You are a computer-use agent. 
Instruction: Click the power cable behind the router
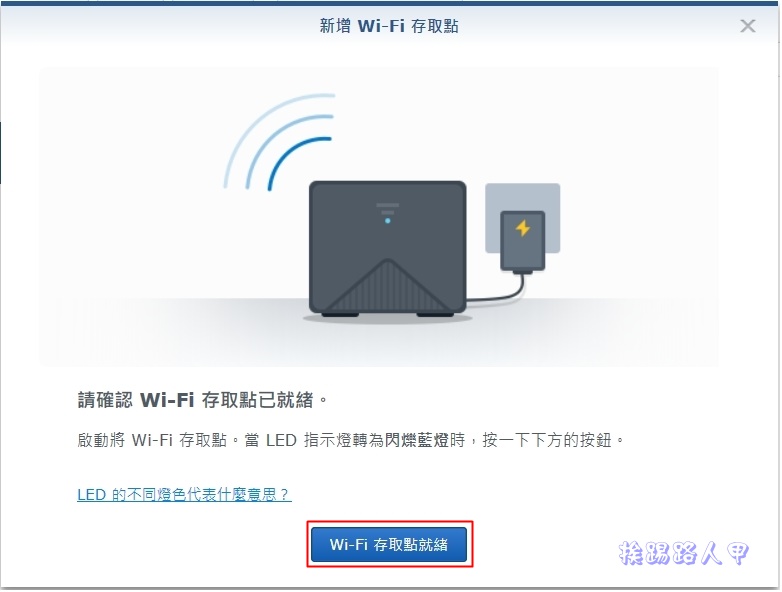click(499, 292)
